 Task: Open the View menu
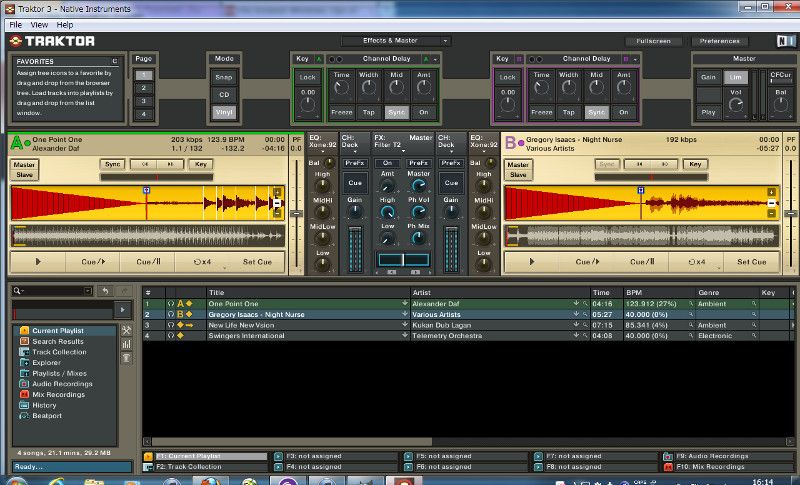[x=39, y=24]
